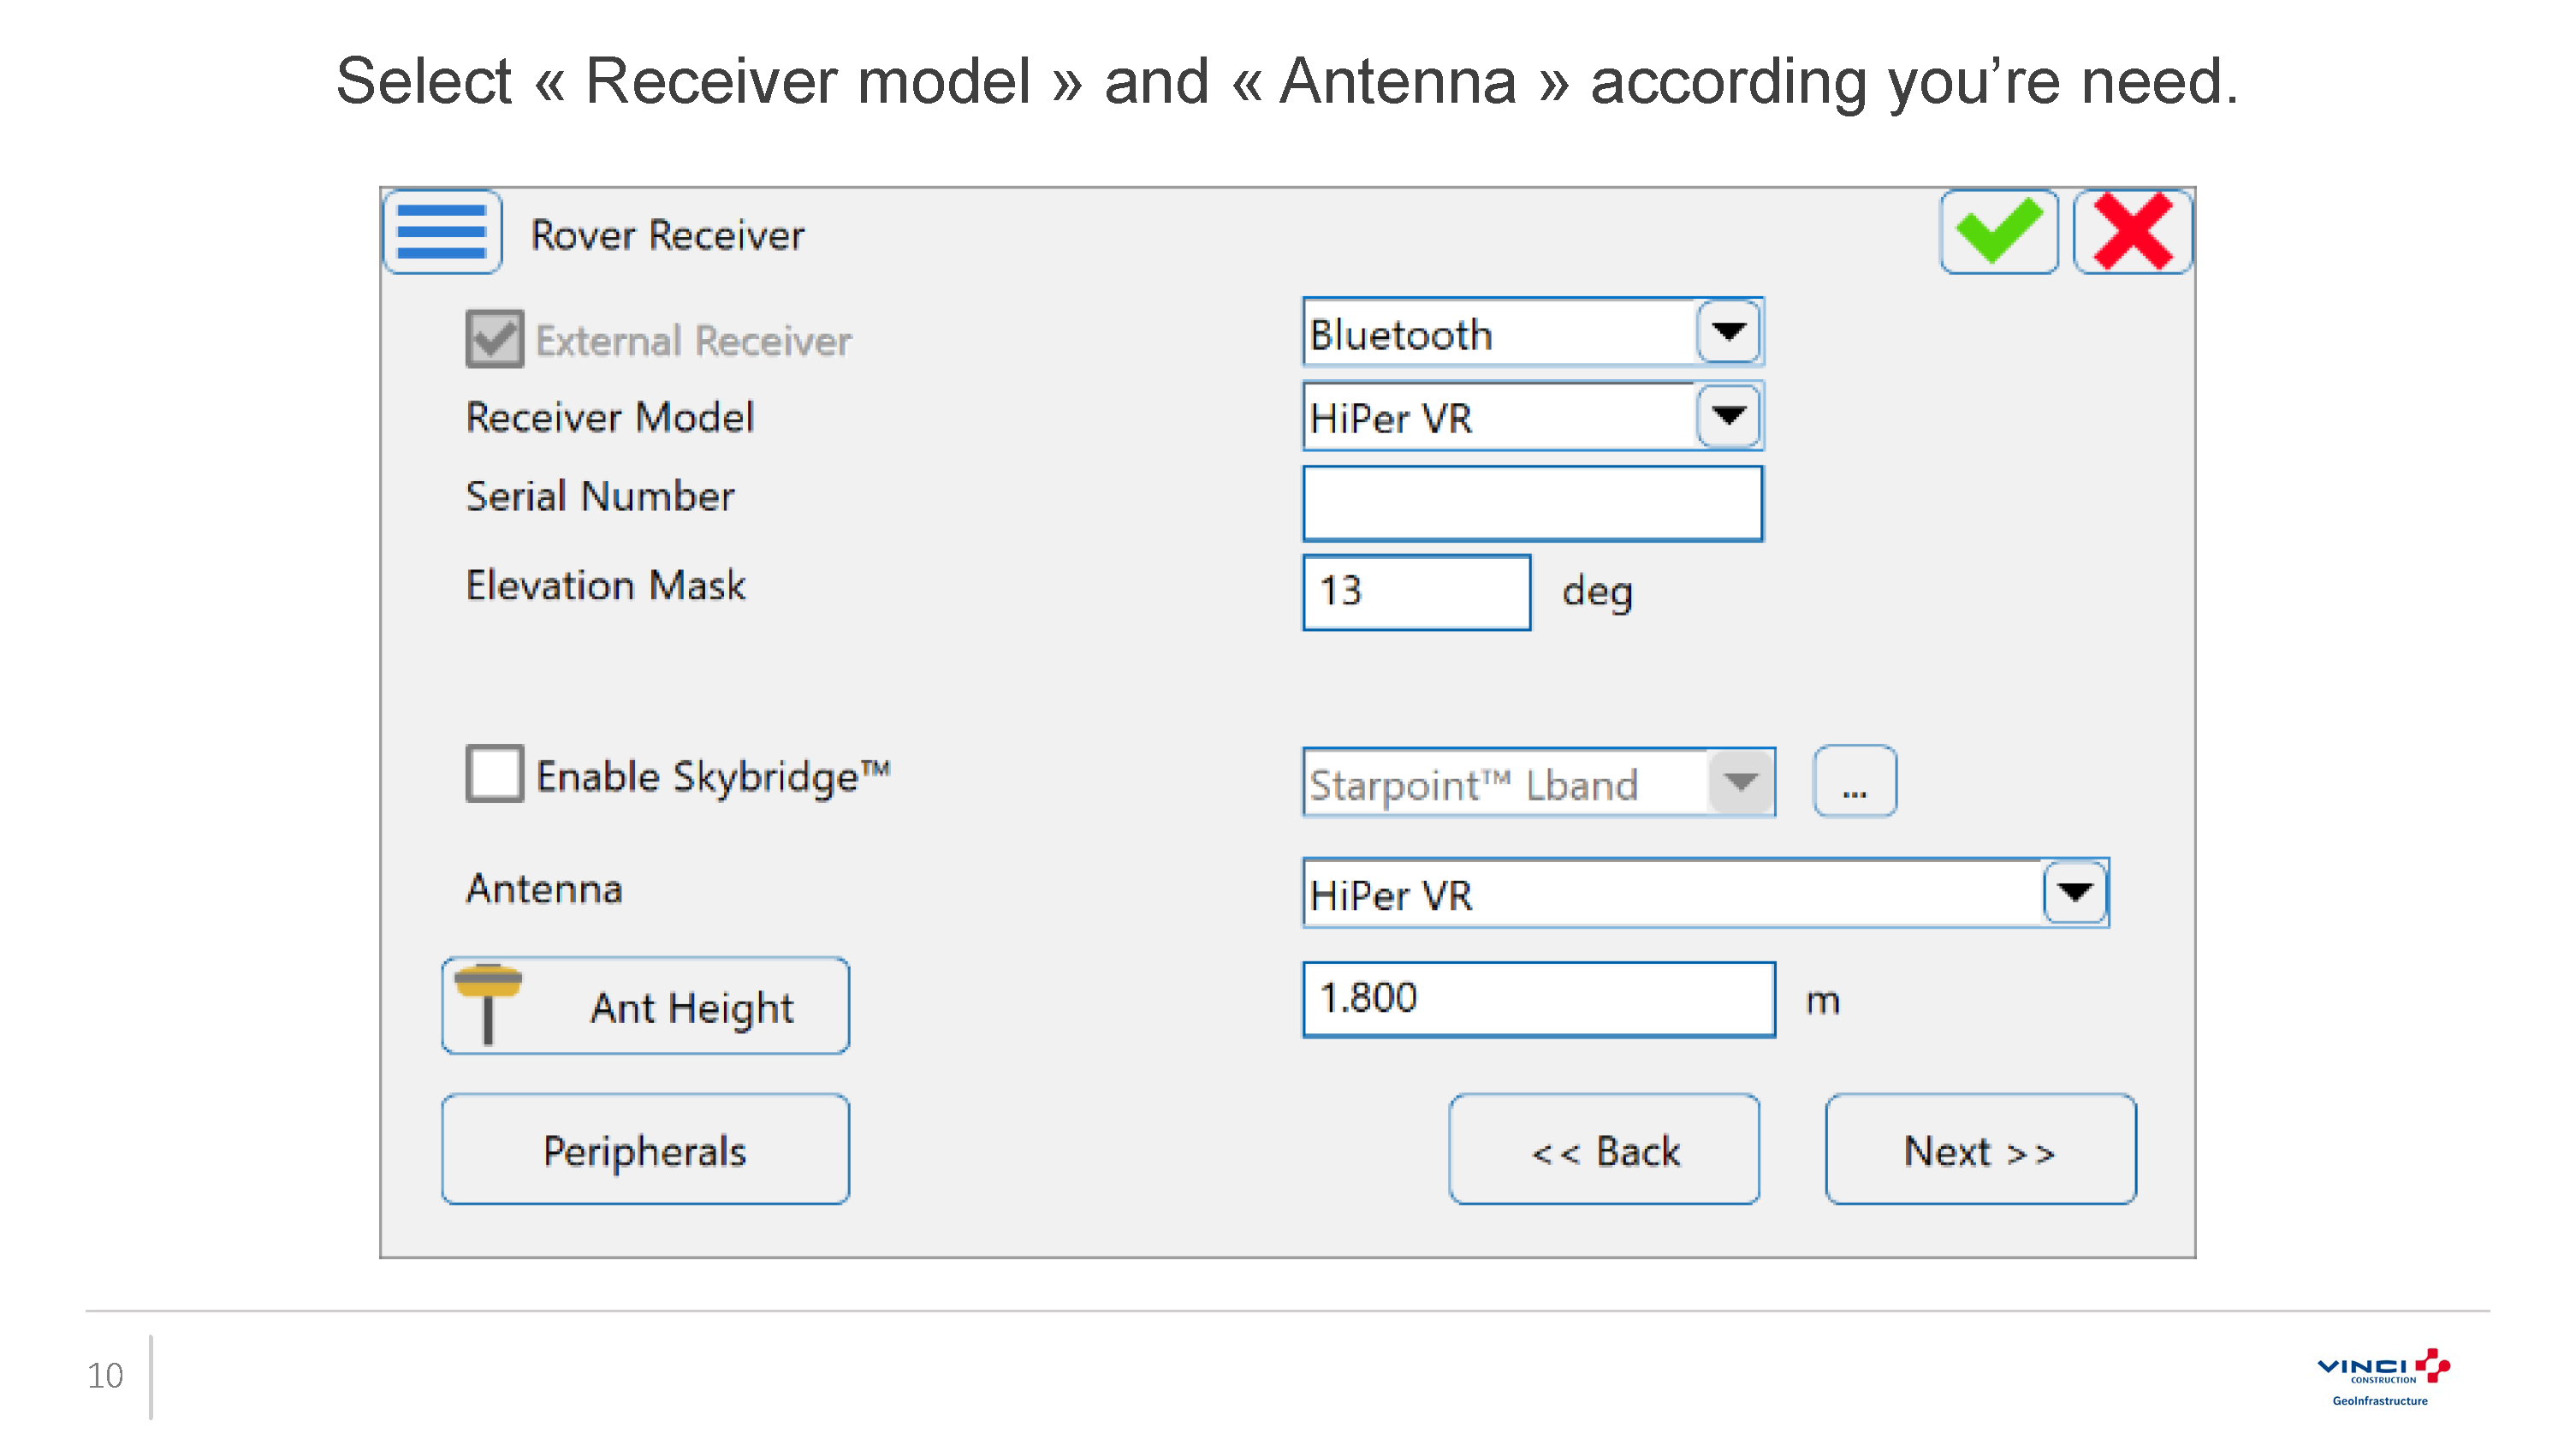The width and height of the screenshot is (2576, 1445).
Task: Click the antenna height field 1.800
Action: (1538, 999)
